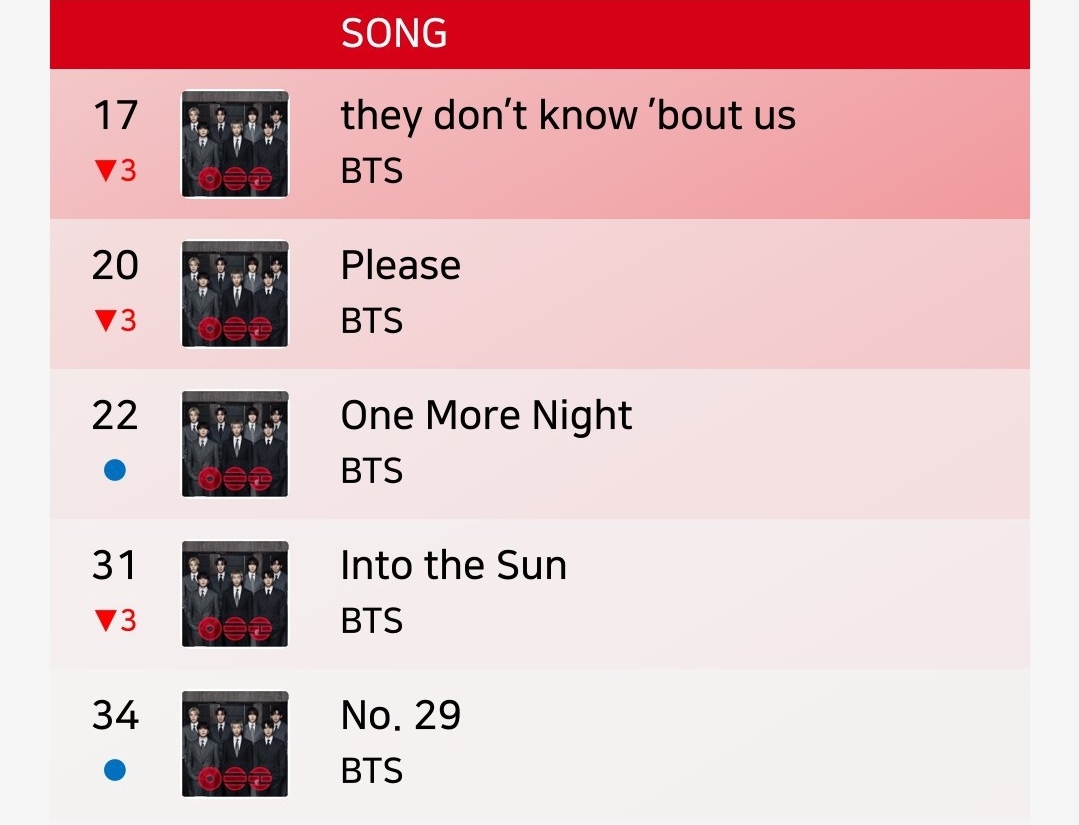1079x825 pixels.
Task: Select the song title Please
Action: tap(400, 265)
